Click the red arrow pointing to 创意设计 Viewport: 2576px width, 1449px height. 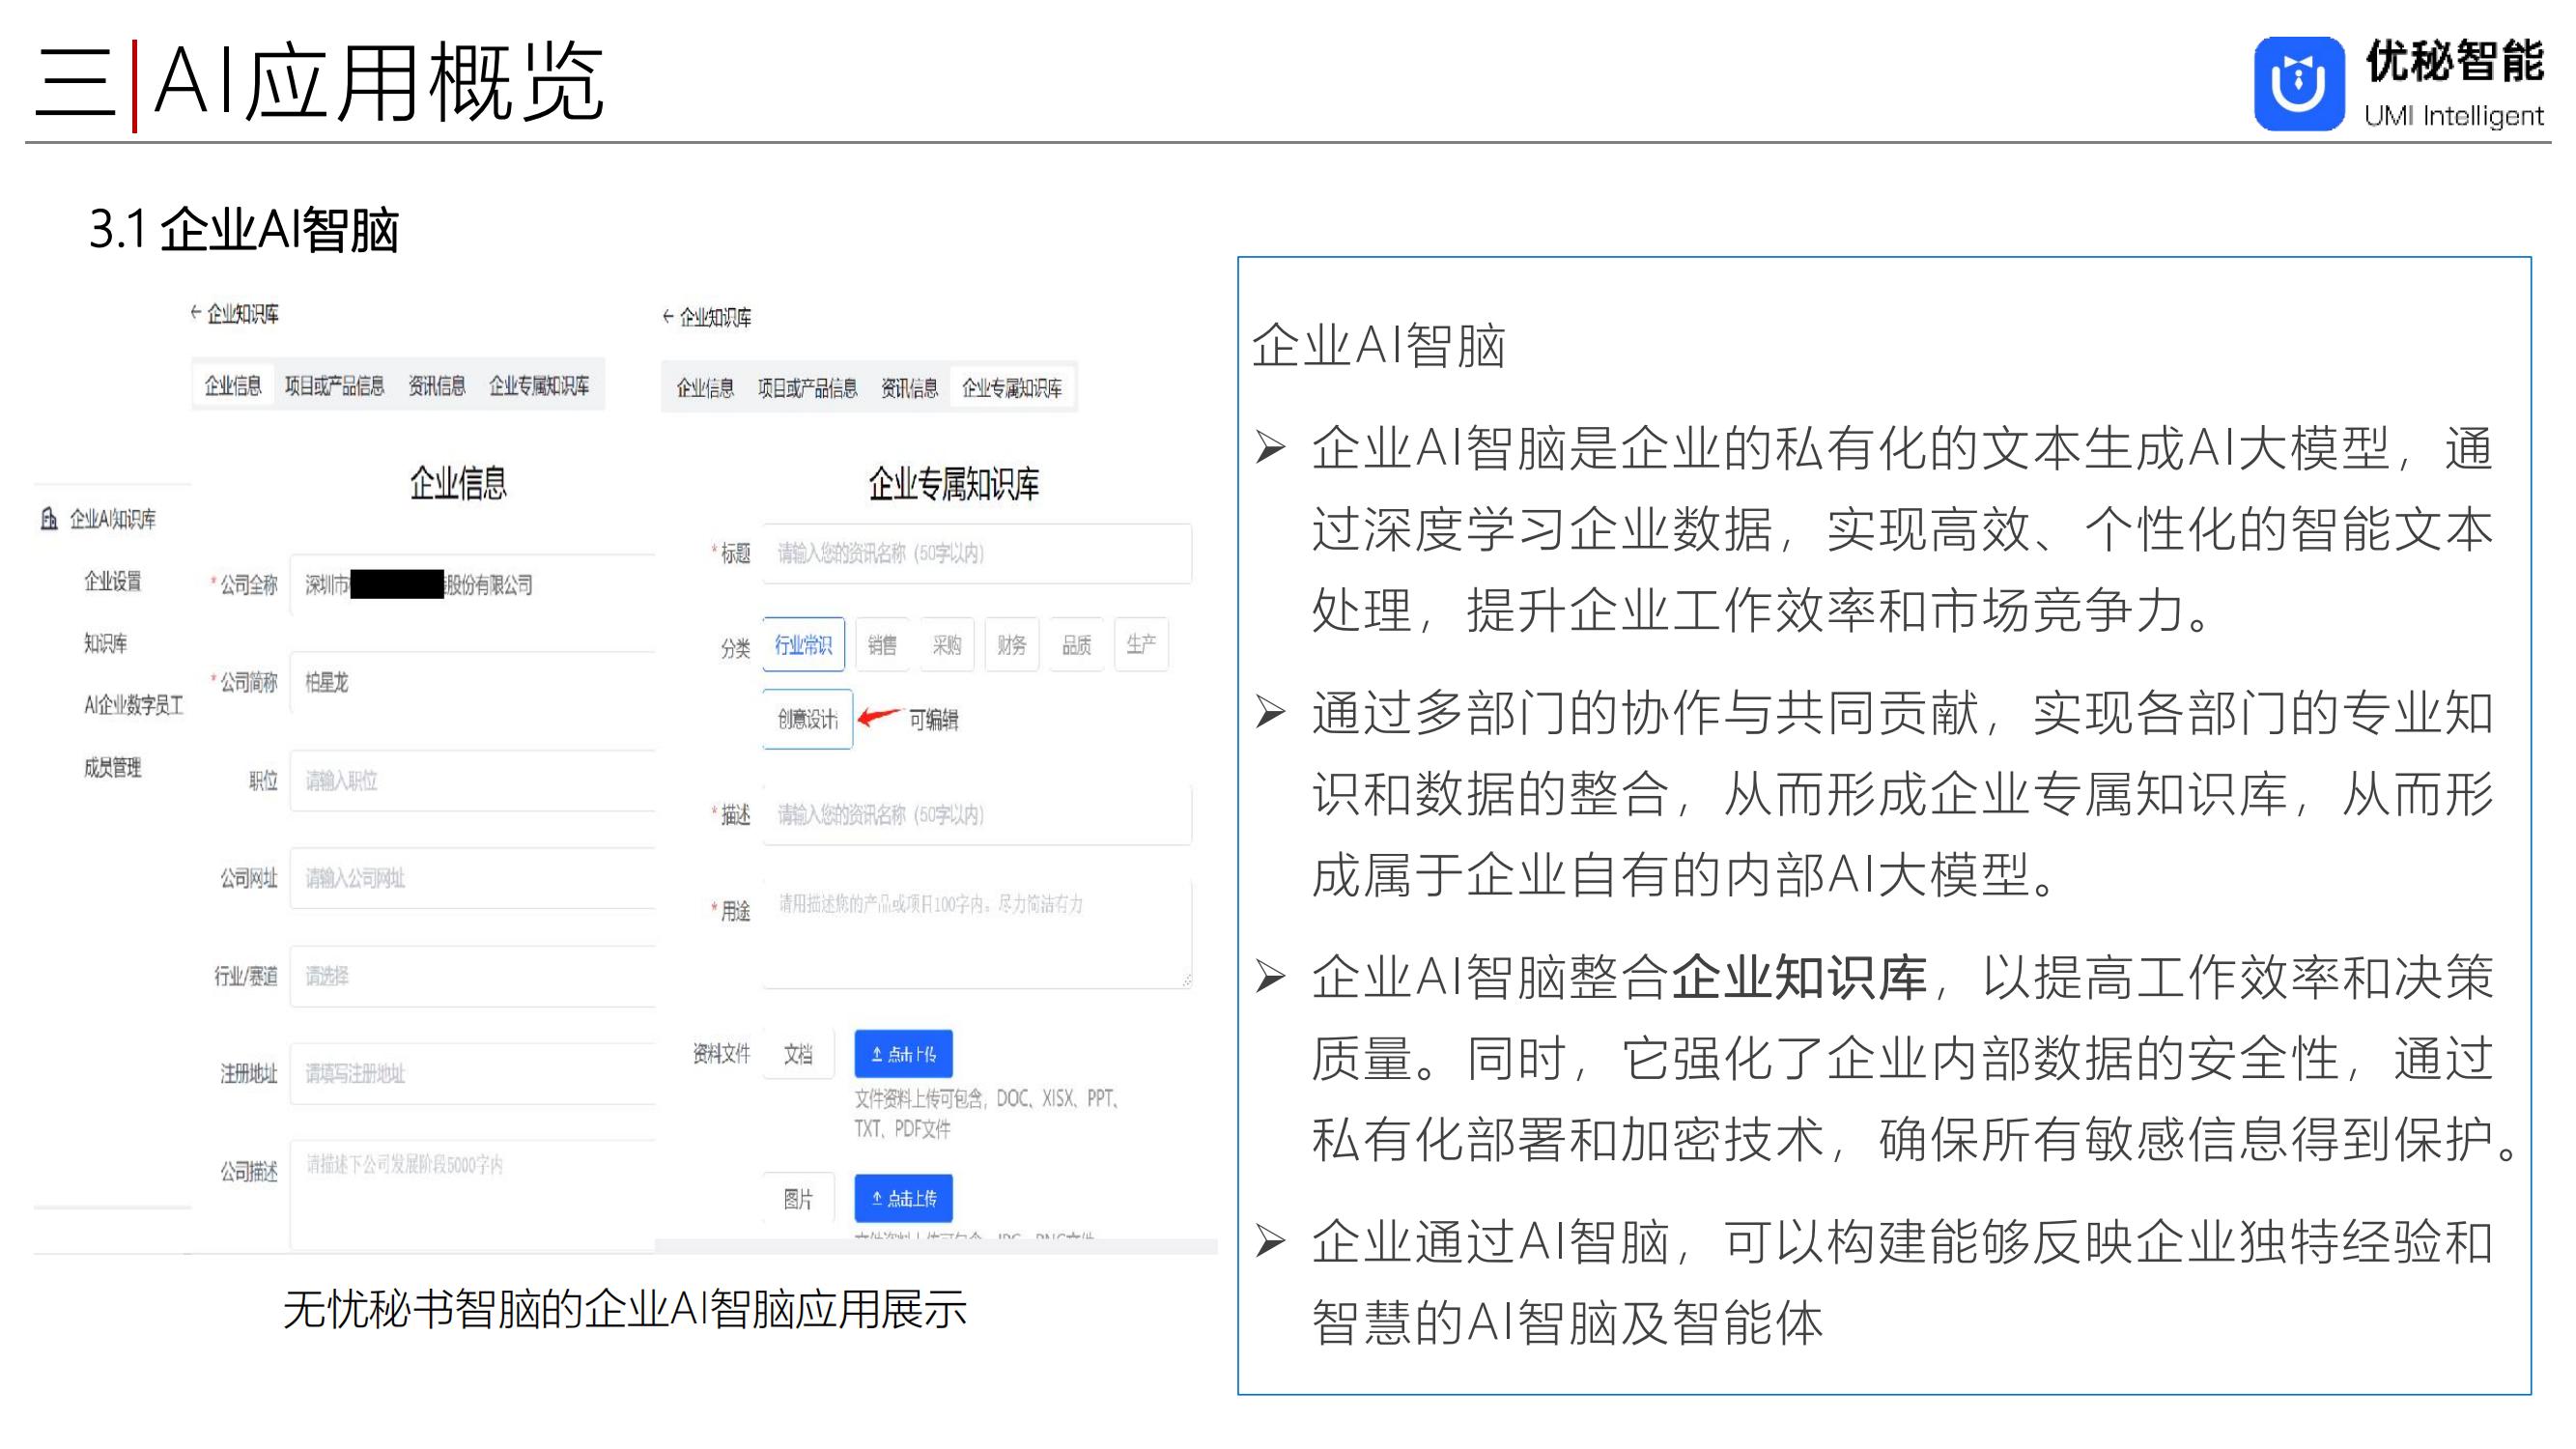(x=879, y=717)
